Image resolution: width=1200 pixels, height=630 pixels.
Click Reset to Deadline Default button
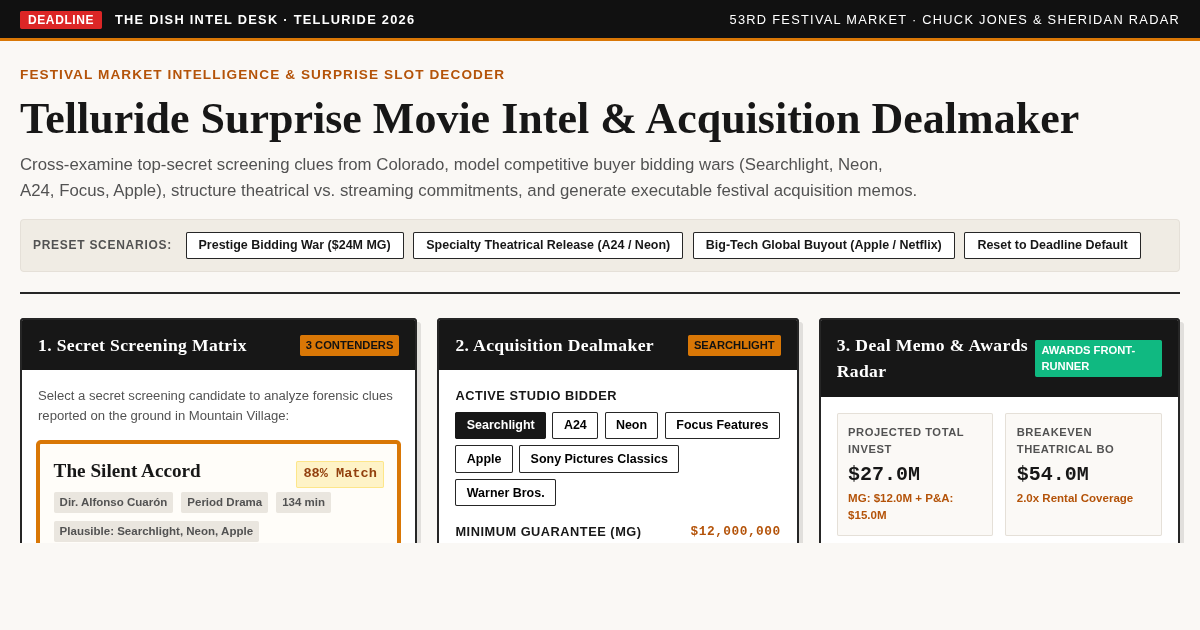(x=1052, y=246)
